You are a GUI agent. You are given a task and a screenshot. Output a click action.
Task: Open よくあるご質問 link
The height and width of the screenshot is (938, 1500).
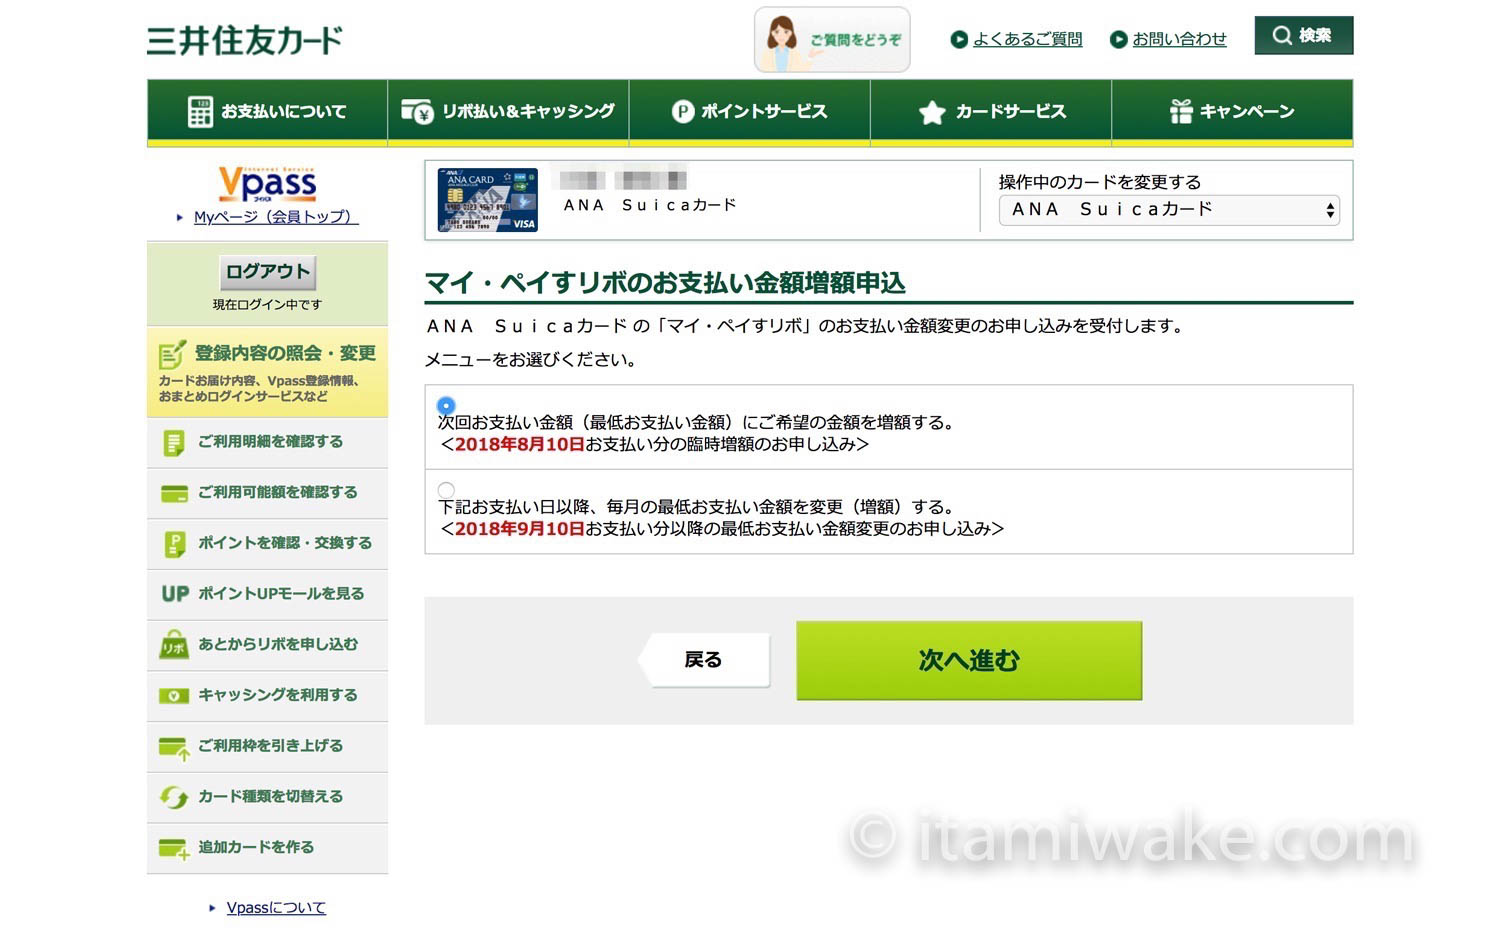1027,39
